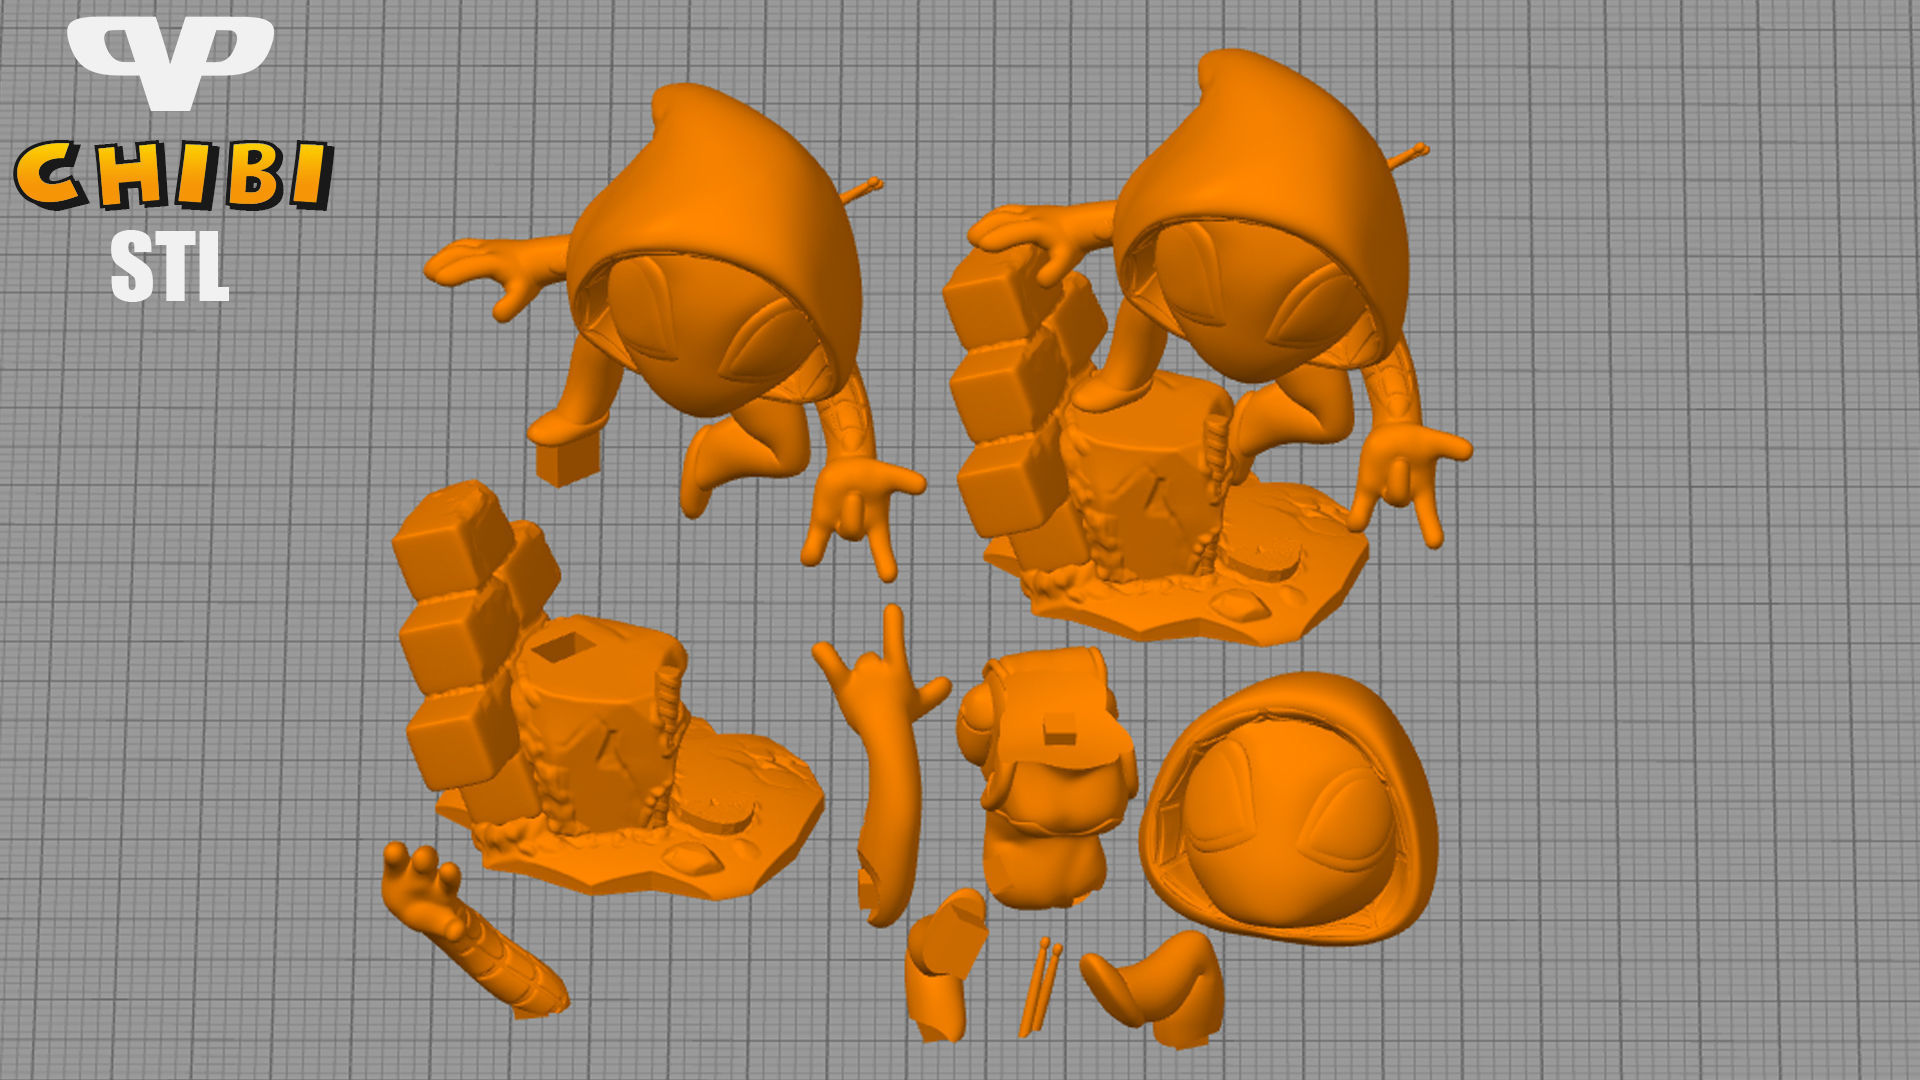Click the torso part with backpack

click(1050, 780)
